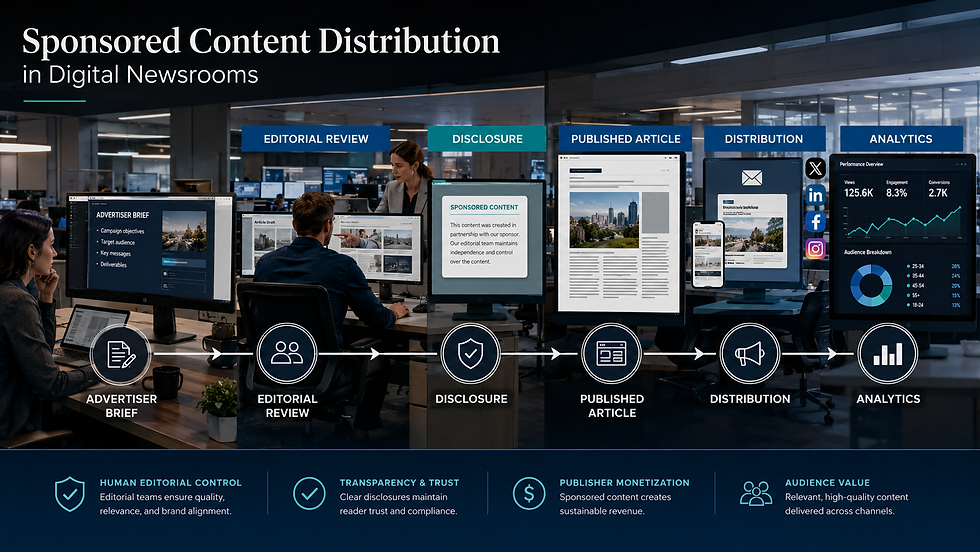980x552 pixels.
Task: Open the Instagram social icon
Action: (x=815, y=249)
